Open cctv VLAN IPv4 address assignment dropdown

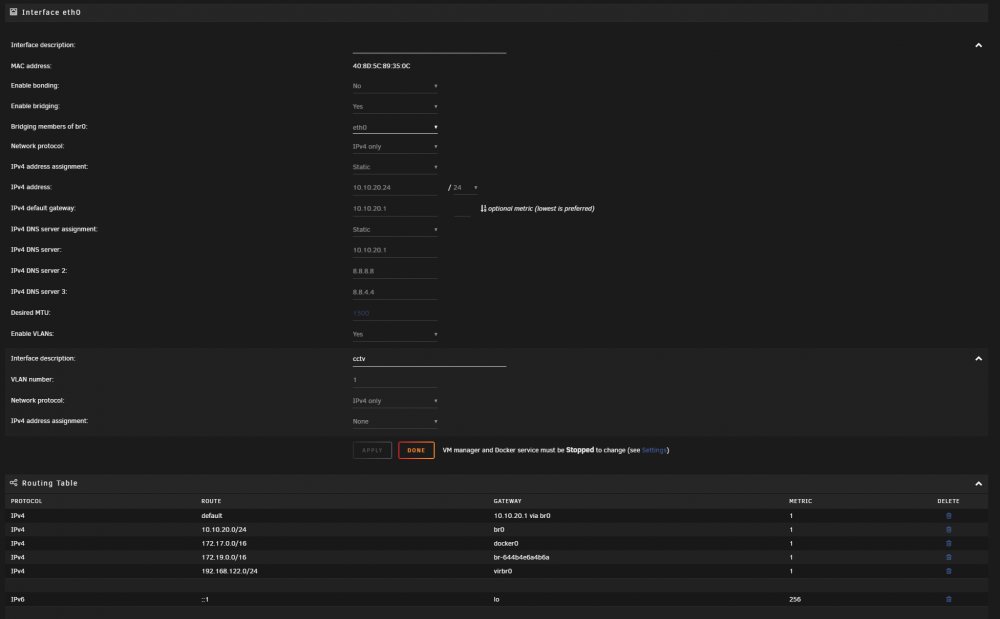tap(395, 421)
